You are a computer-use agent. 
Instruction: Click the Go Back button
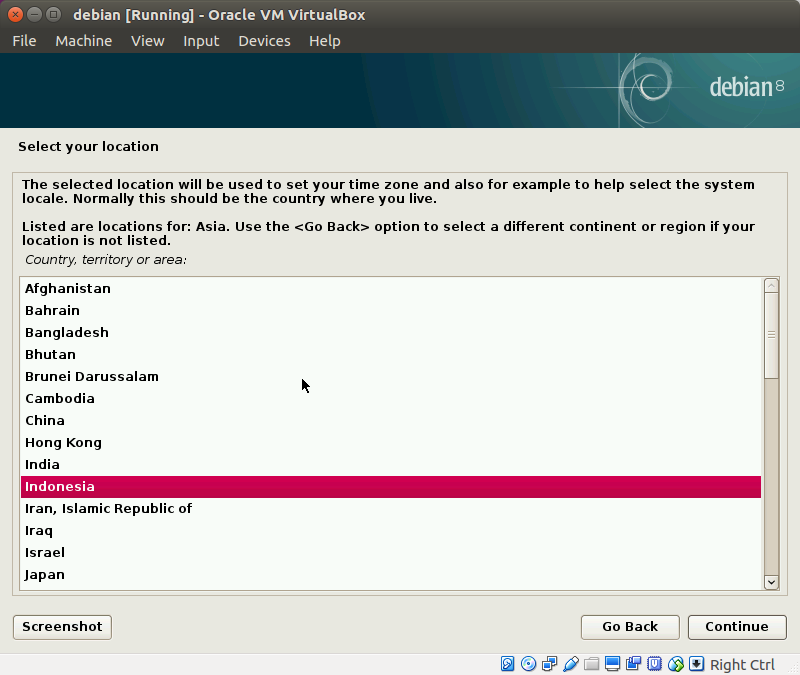point(630,627)
